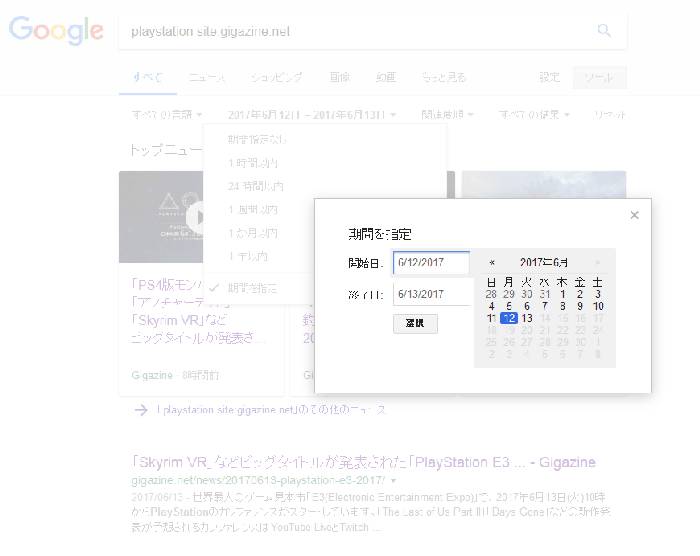Choose 1 時間以内 menu option

point(253,163)
